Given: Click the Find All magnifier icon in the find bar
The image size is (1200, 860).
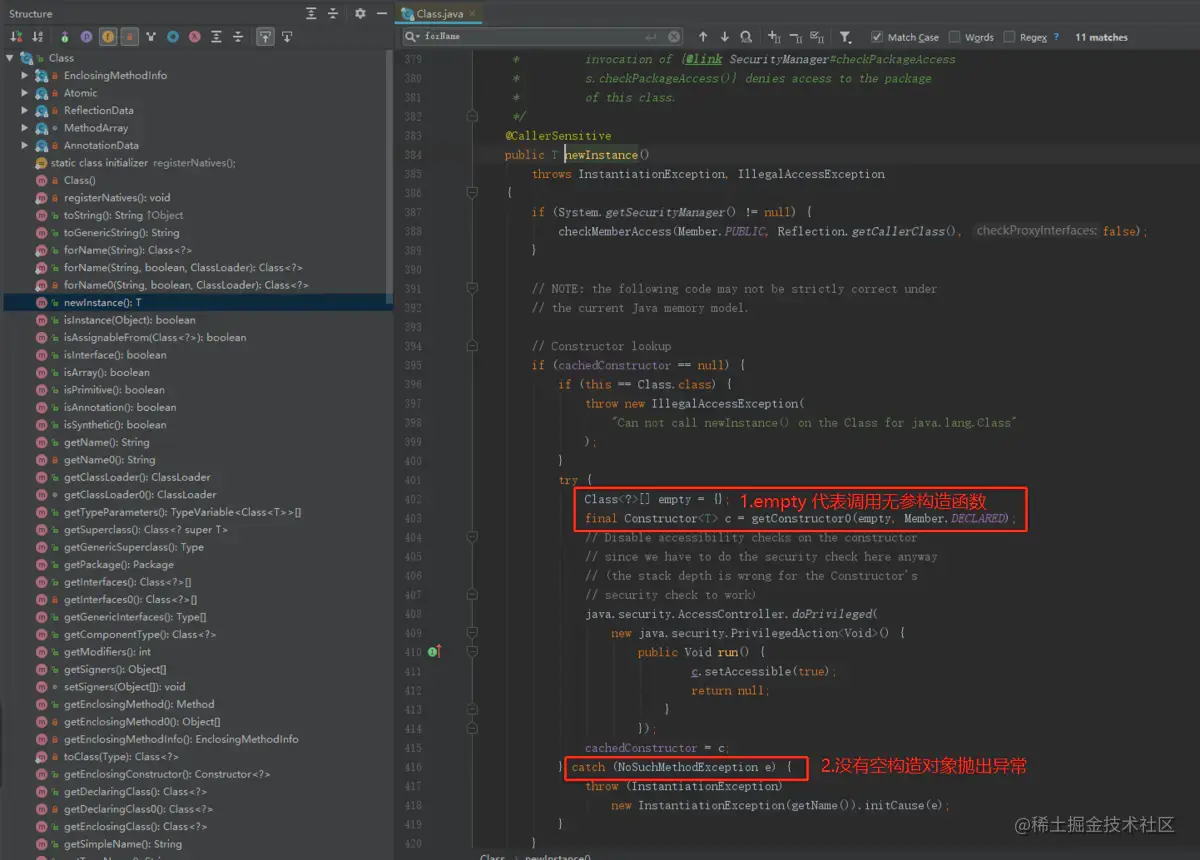Looking at the screenshot, I should coord(746,37).
